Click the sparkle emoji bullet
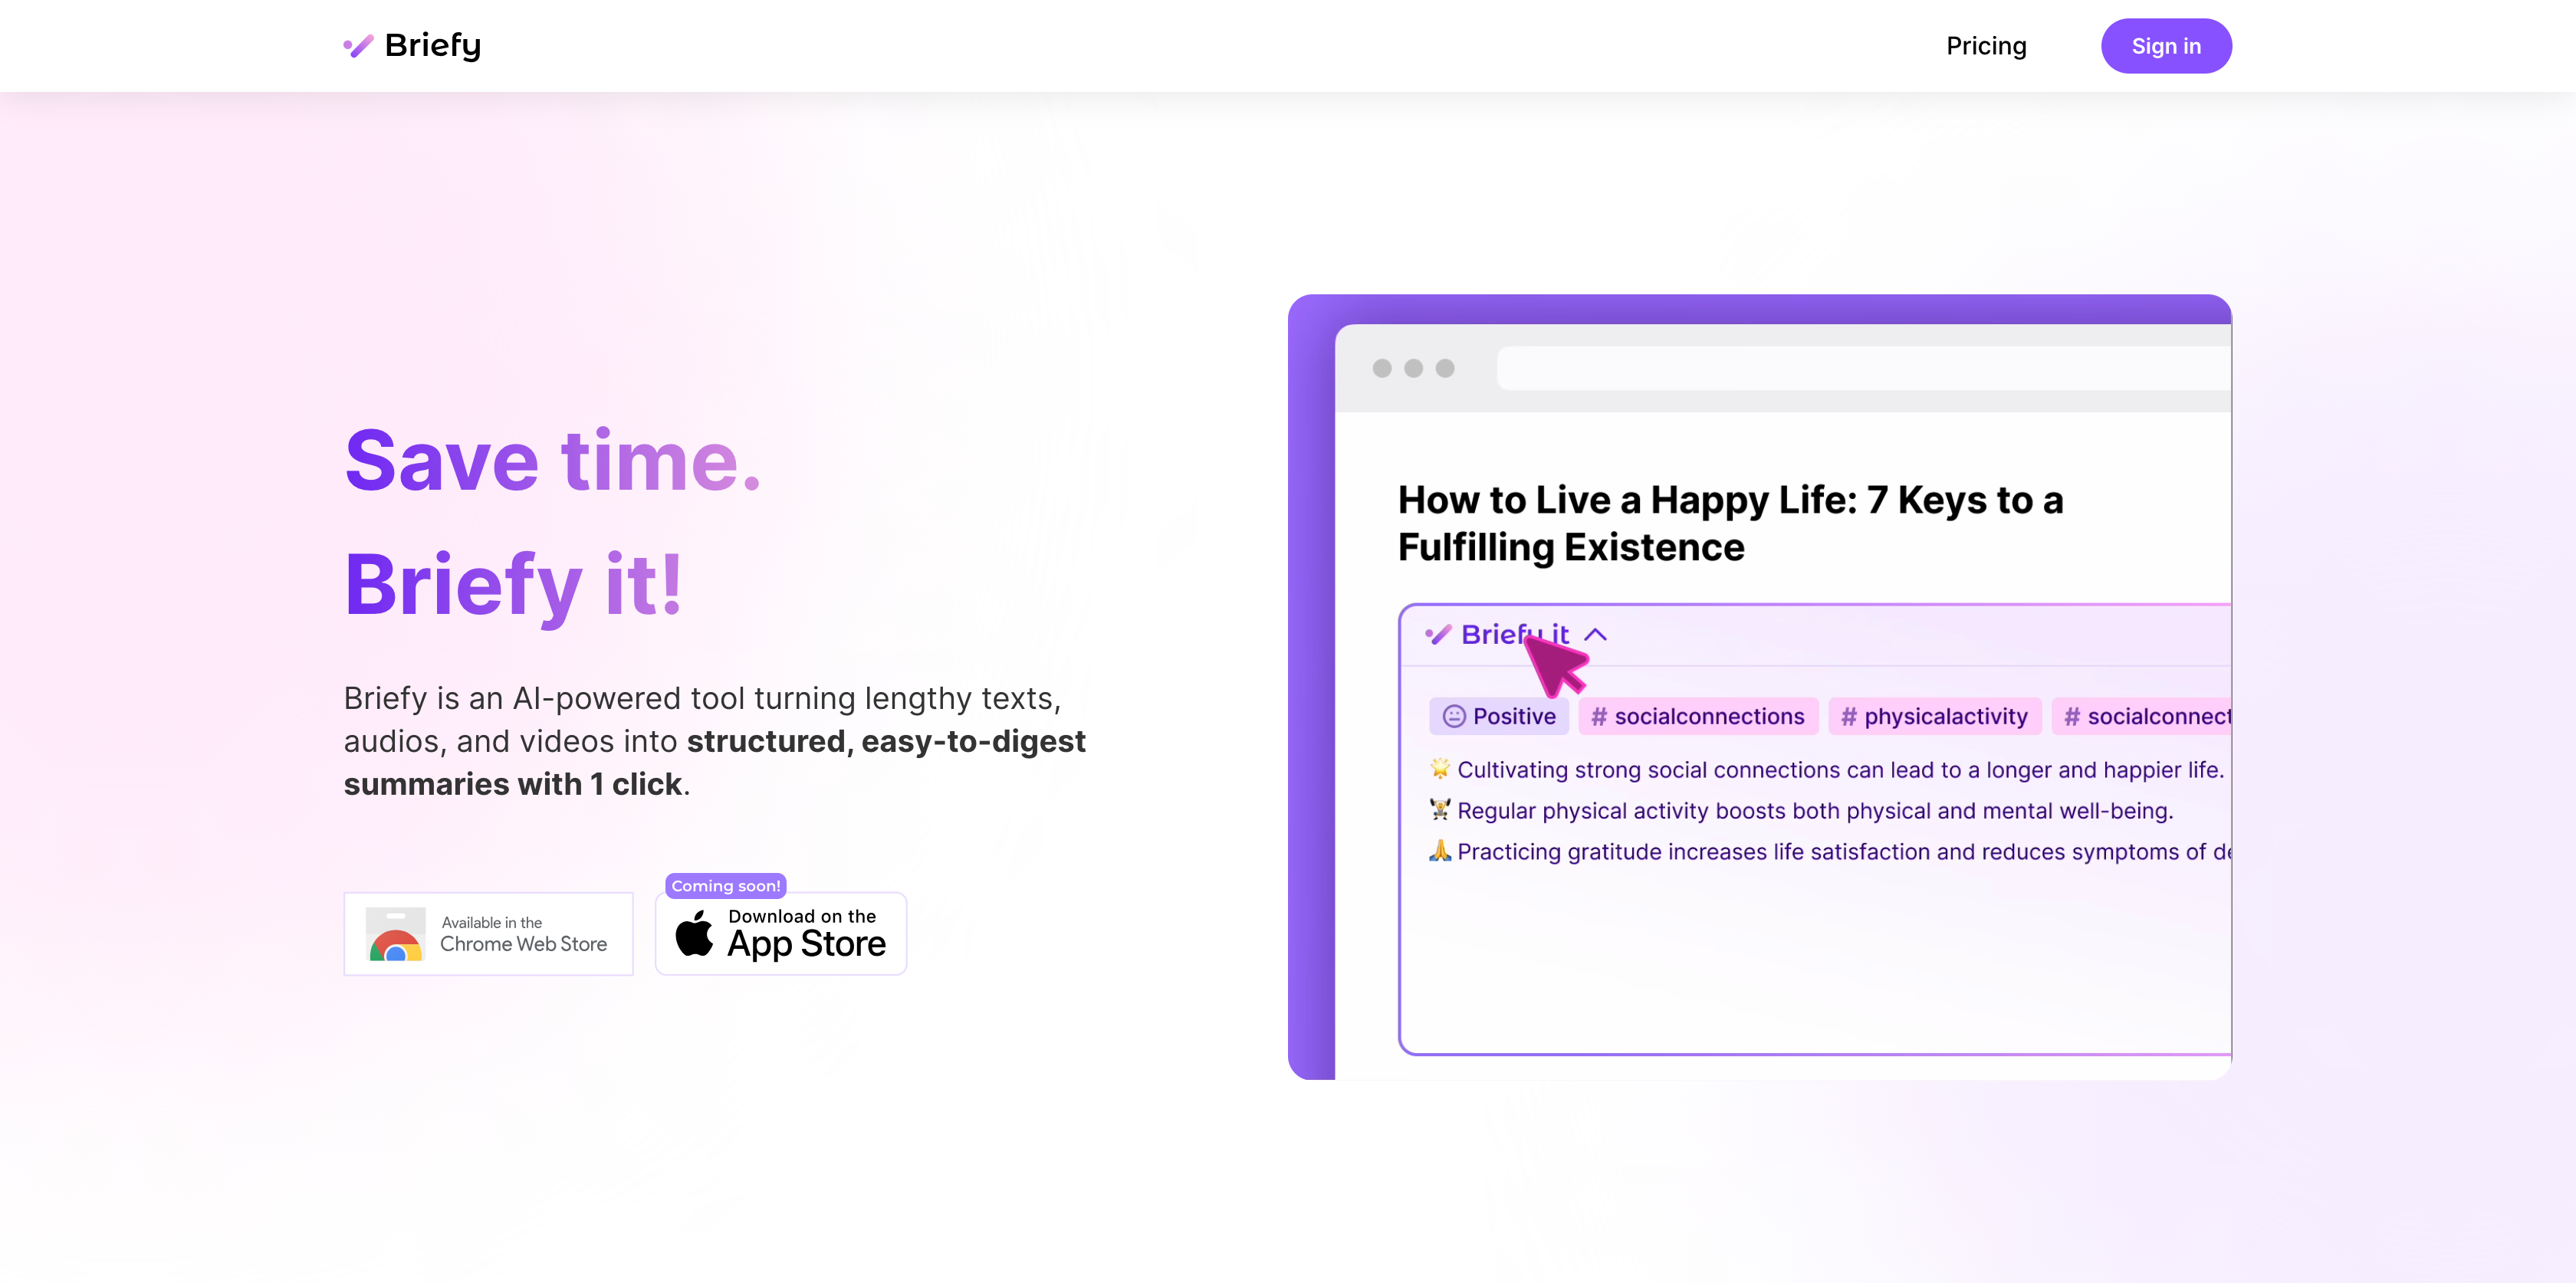 (x=1439, y=769)
